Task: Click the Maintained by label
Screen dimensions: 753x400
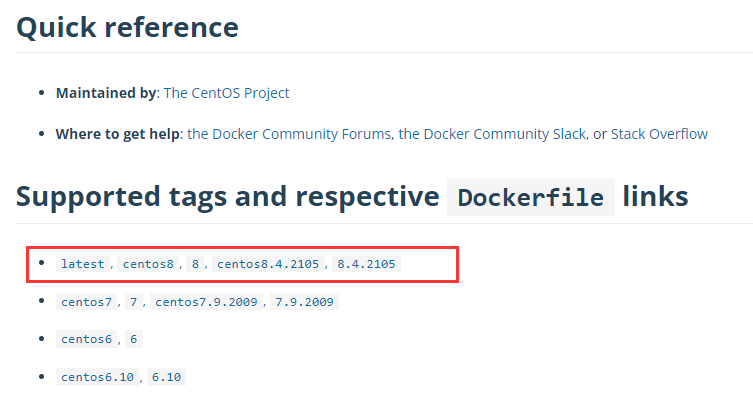Action: (x=106, y=93)
